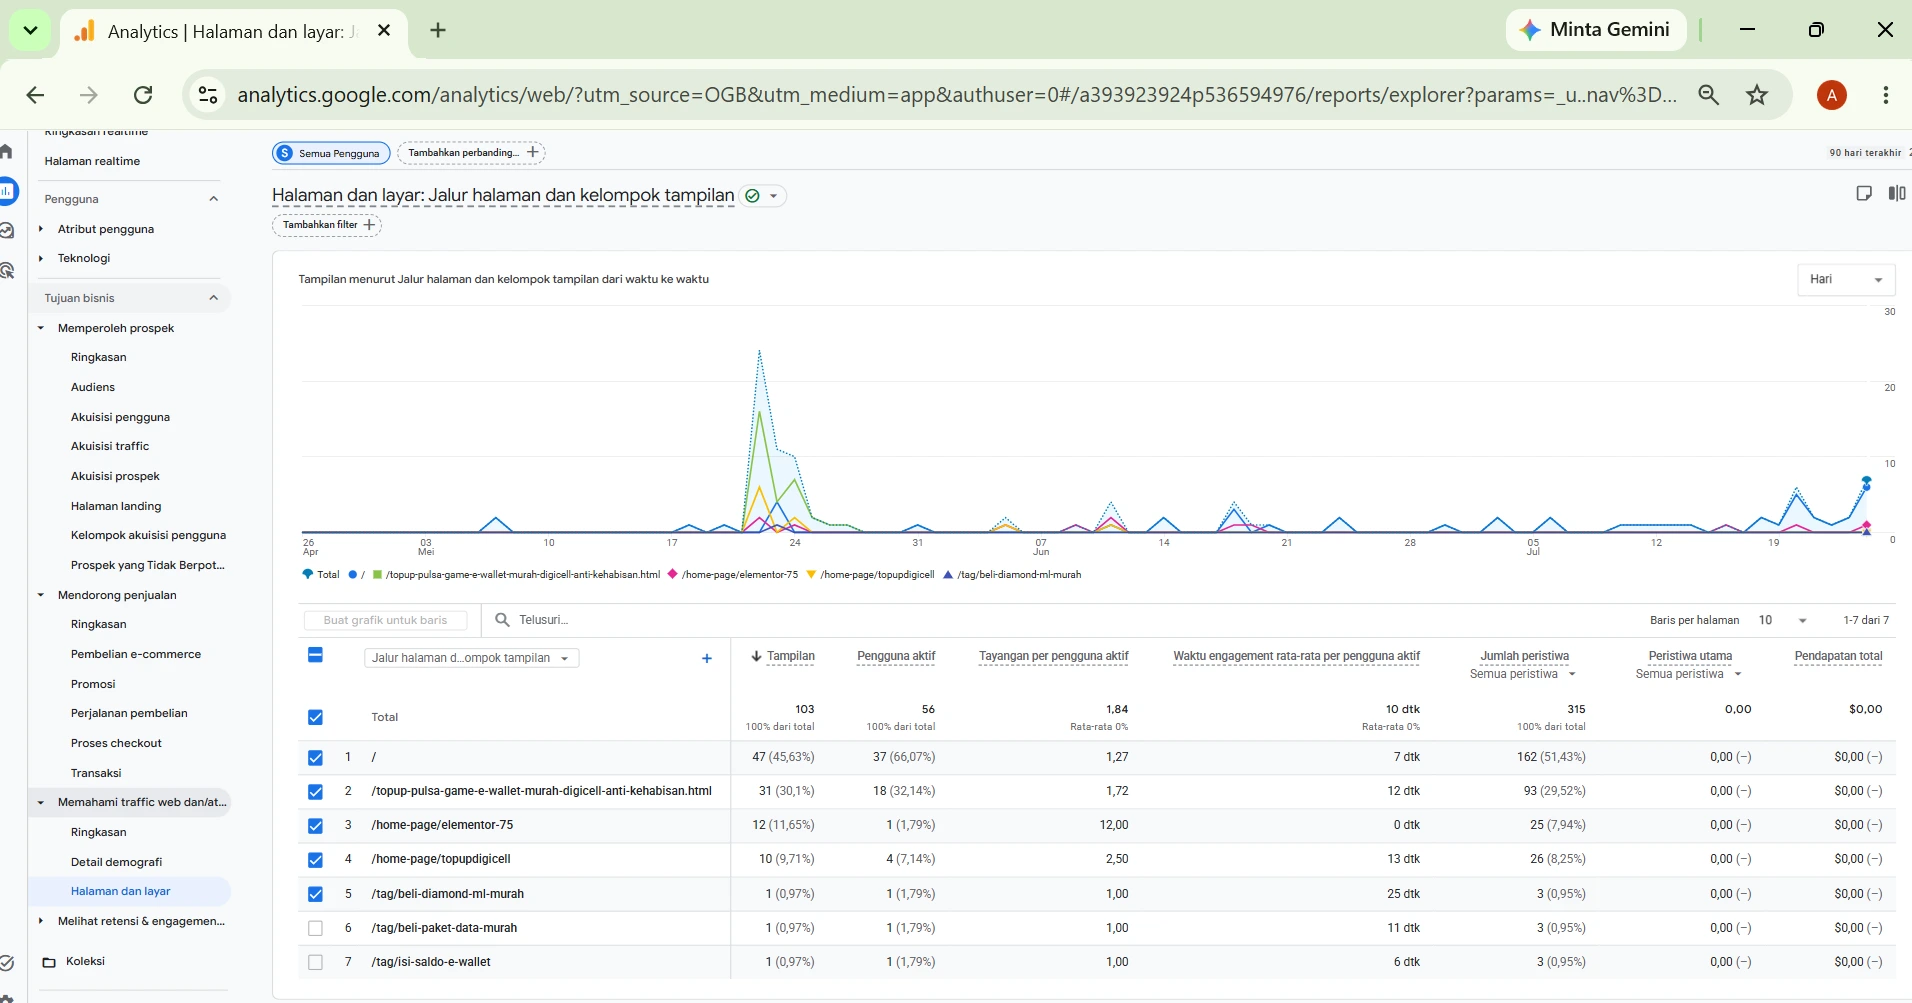Click the Tambahkan filter button

tap(327, 225)
